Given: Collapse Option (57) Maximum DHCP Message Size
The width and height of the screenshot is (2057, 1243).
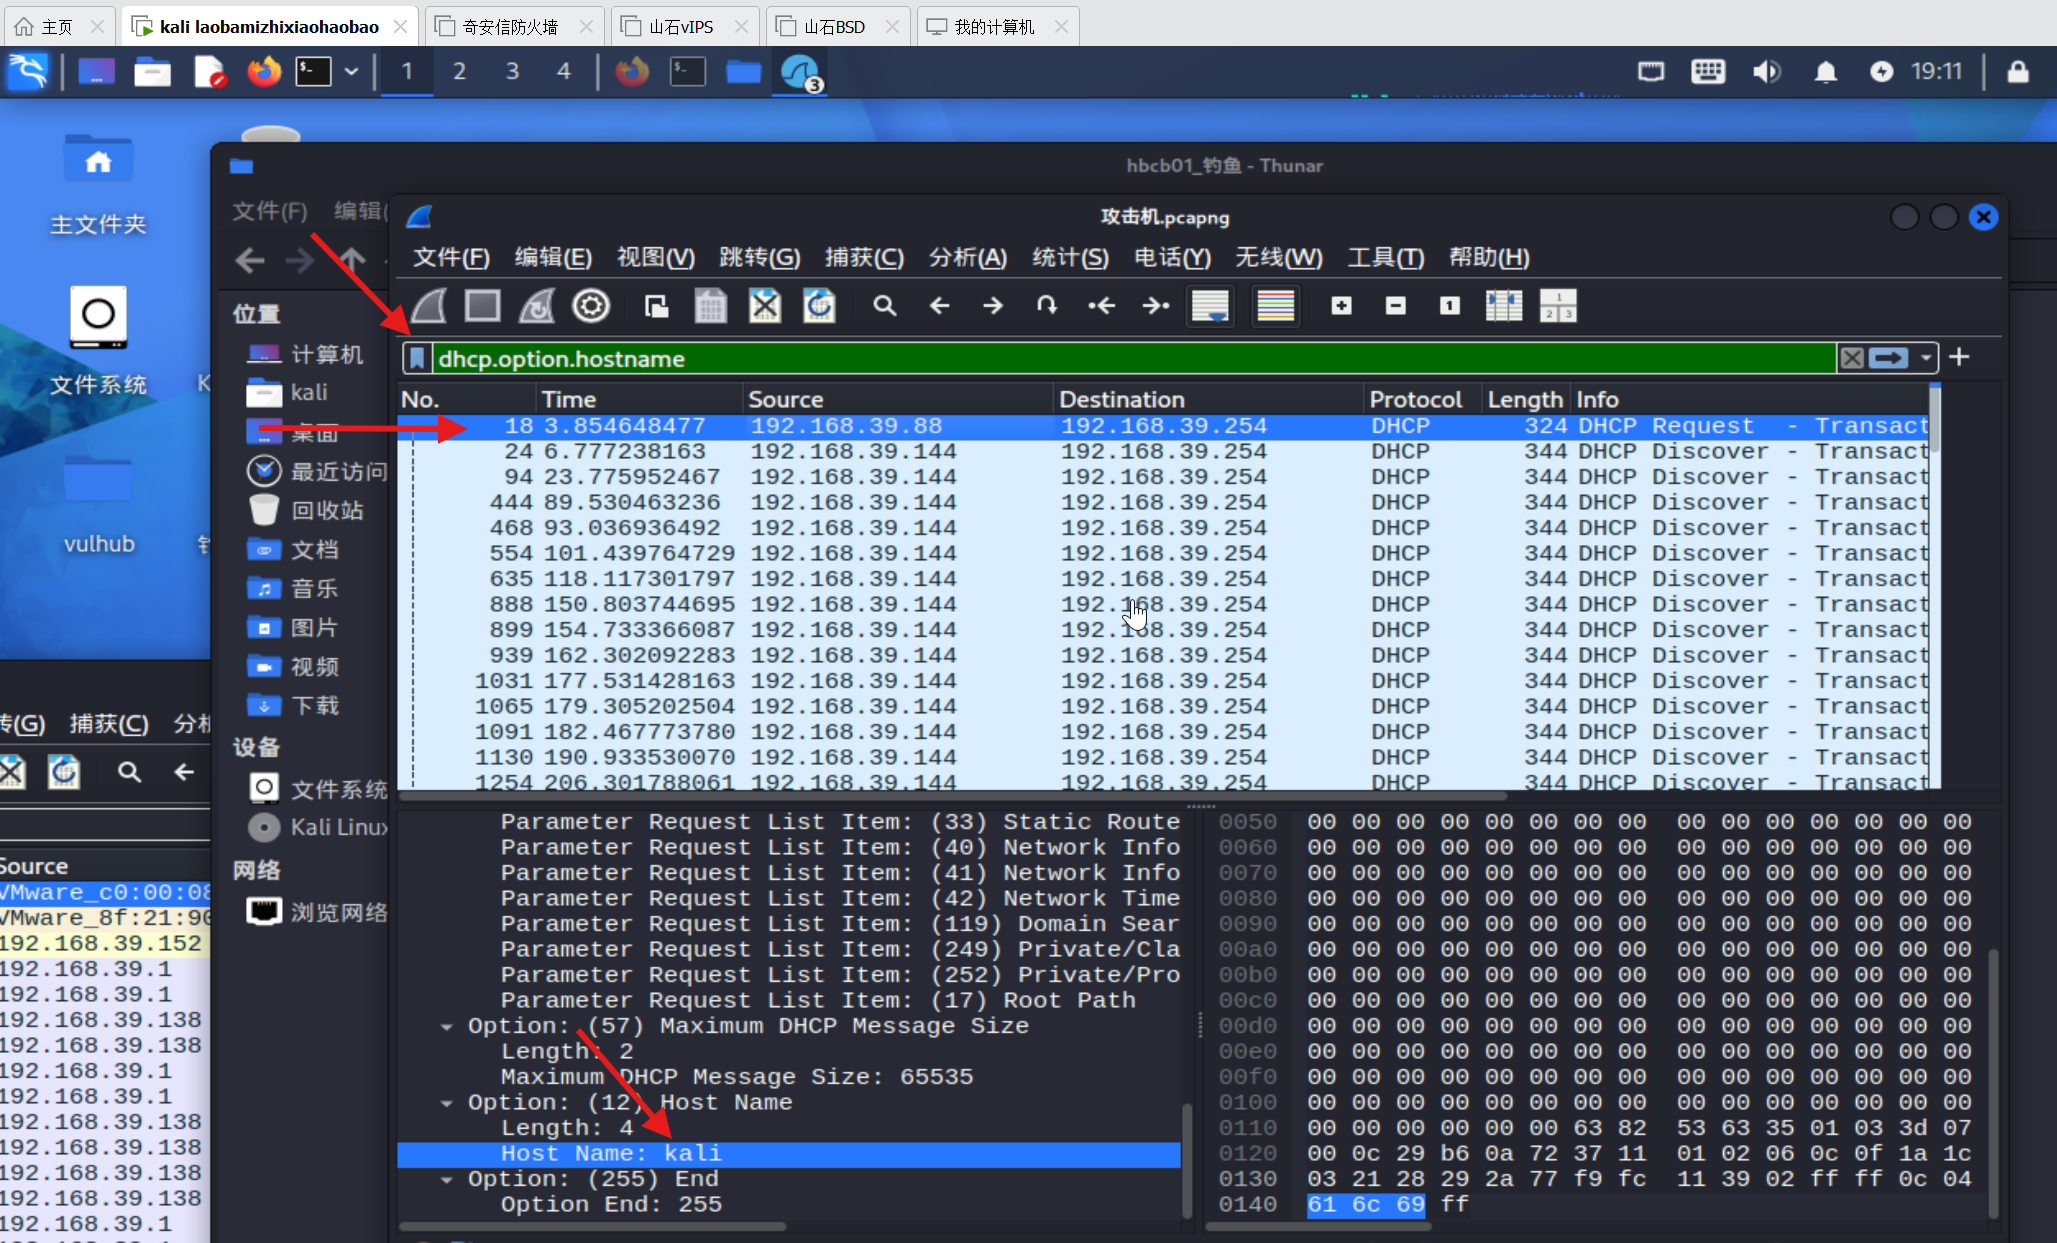Looking at the screenshot, I should [446, 1027].
